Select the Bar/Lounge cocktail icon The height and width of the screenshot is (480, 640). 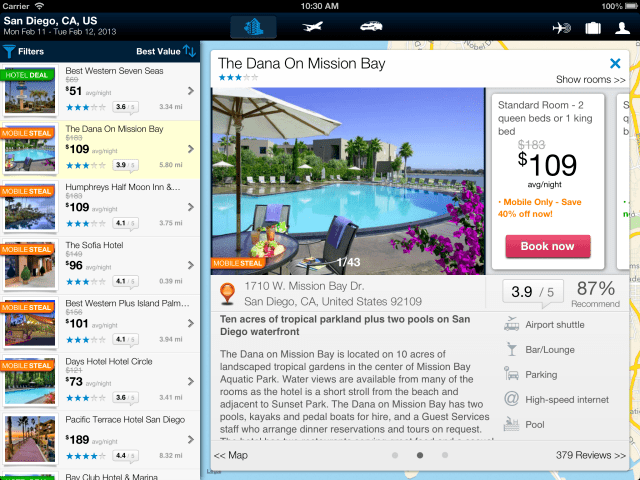point(511,349)
